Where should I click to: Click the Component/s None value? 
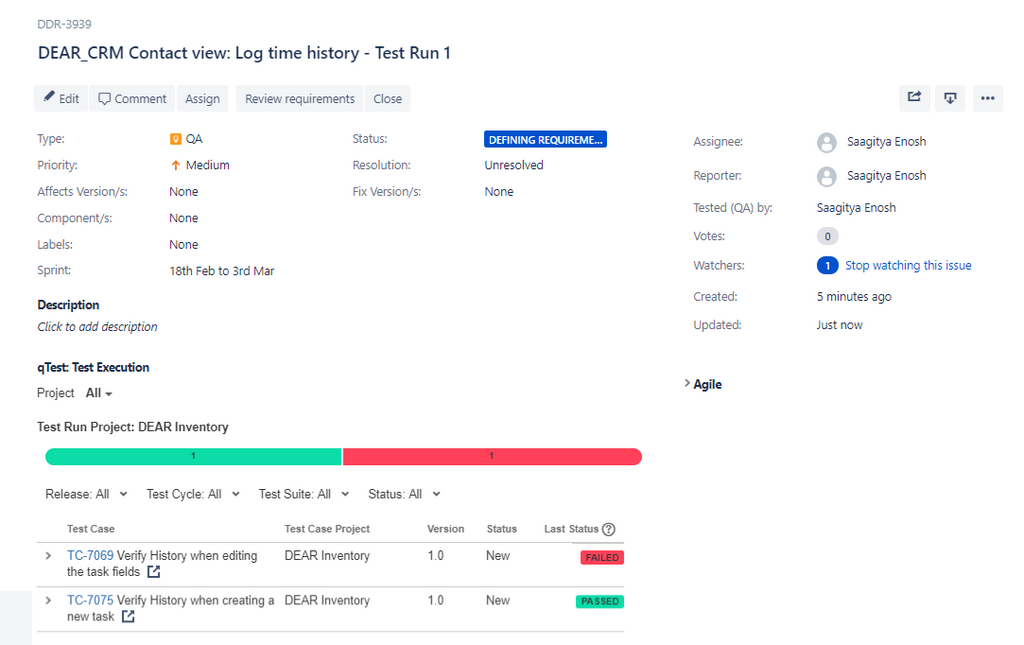[184, 218]
